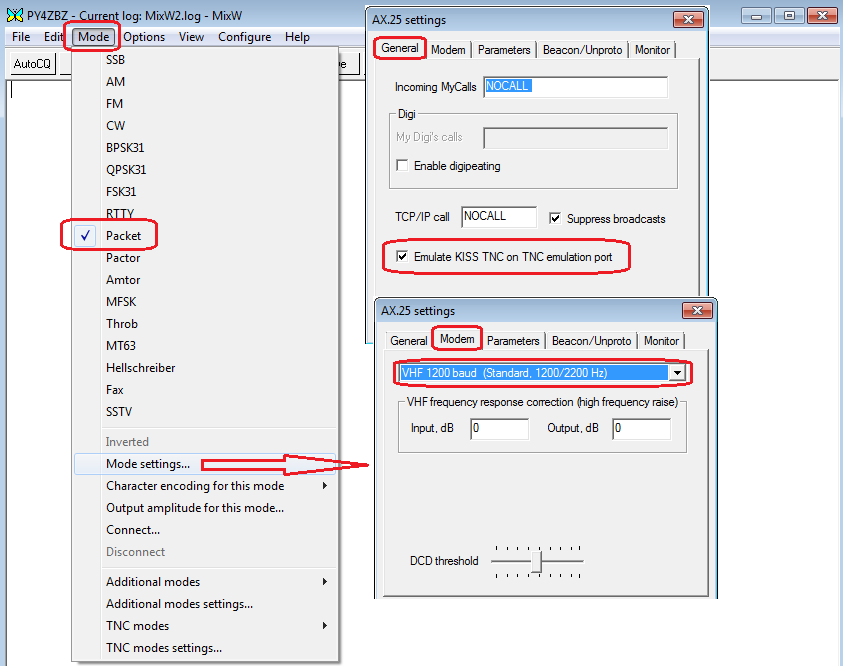This screenshot has width=843, height=666.
Task: Open Beacon/Unproto tab in lower AX.25 dialog
Action: pos(591,341)
